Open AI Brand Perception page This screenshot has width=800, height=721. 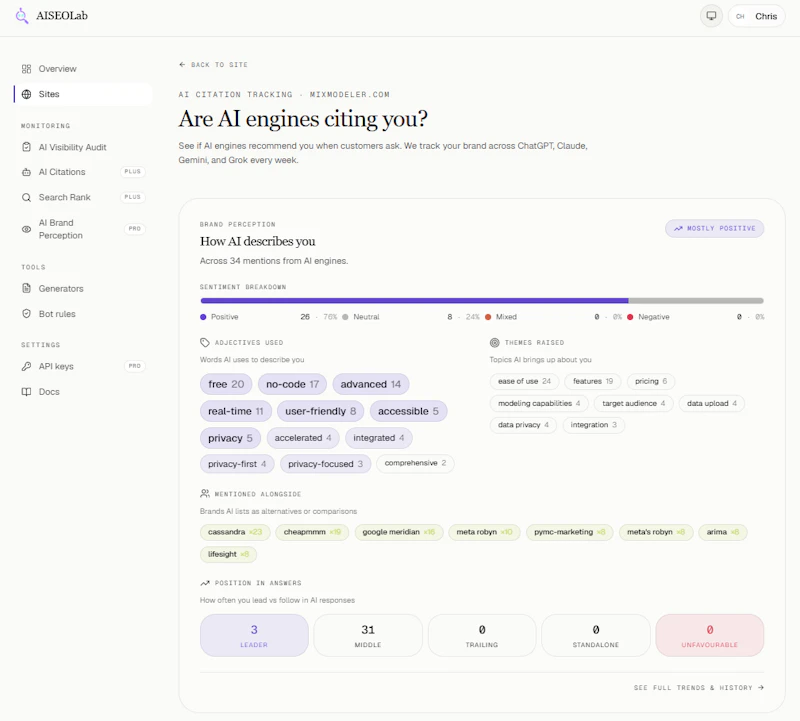coord(83,229)
